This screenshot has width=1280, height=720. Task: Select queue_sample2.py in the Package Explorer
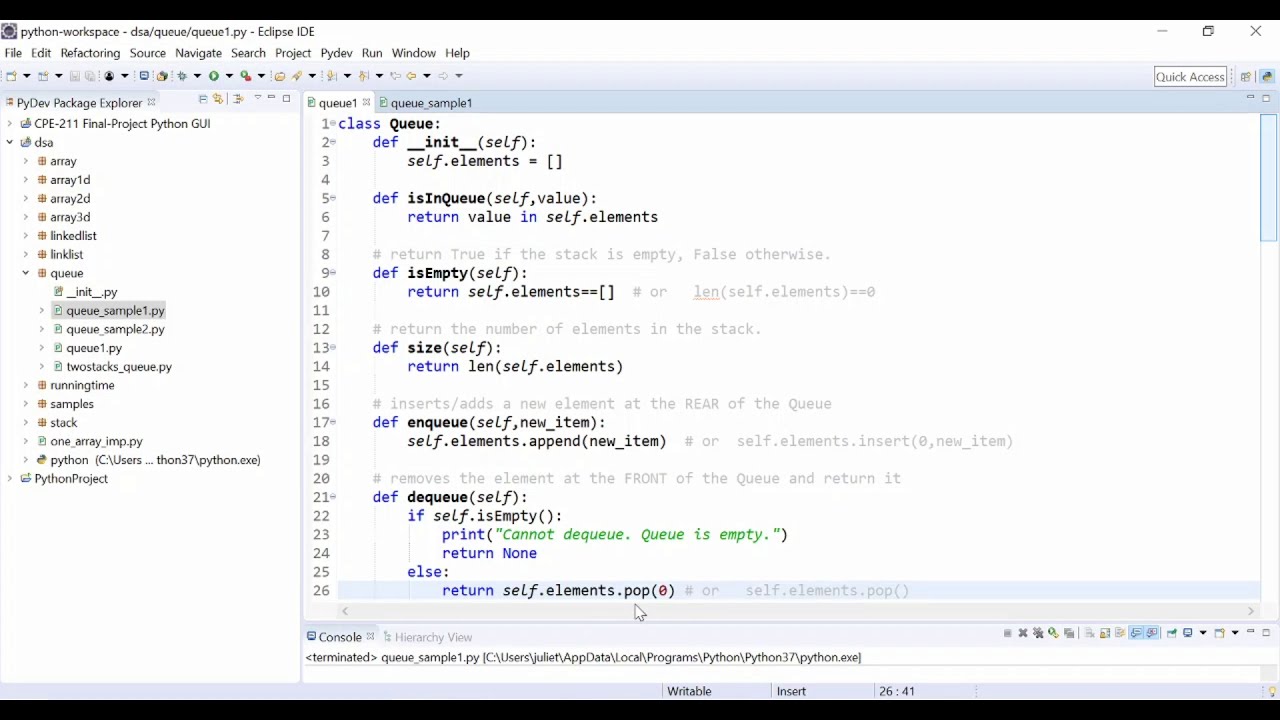click(115, 329)
